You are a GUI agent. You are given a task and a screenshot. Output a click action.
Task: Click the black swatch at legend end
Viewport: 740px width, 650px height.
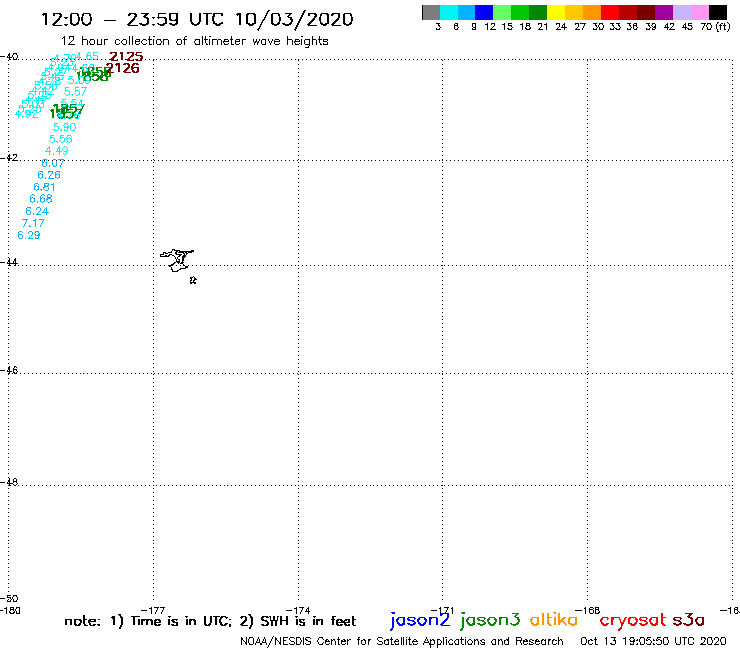pos(717,12)
